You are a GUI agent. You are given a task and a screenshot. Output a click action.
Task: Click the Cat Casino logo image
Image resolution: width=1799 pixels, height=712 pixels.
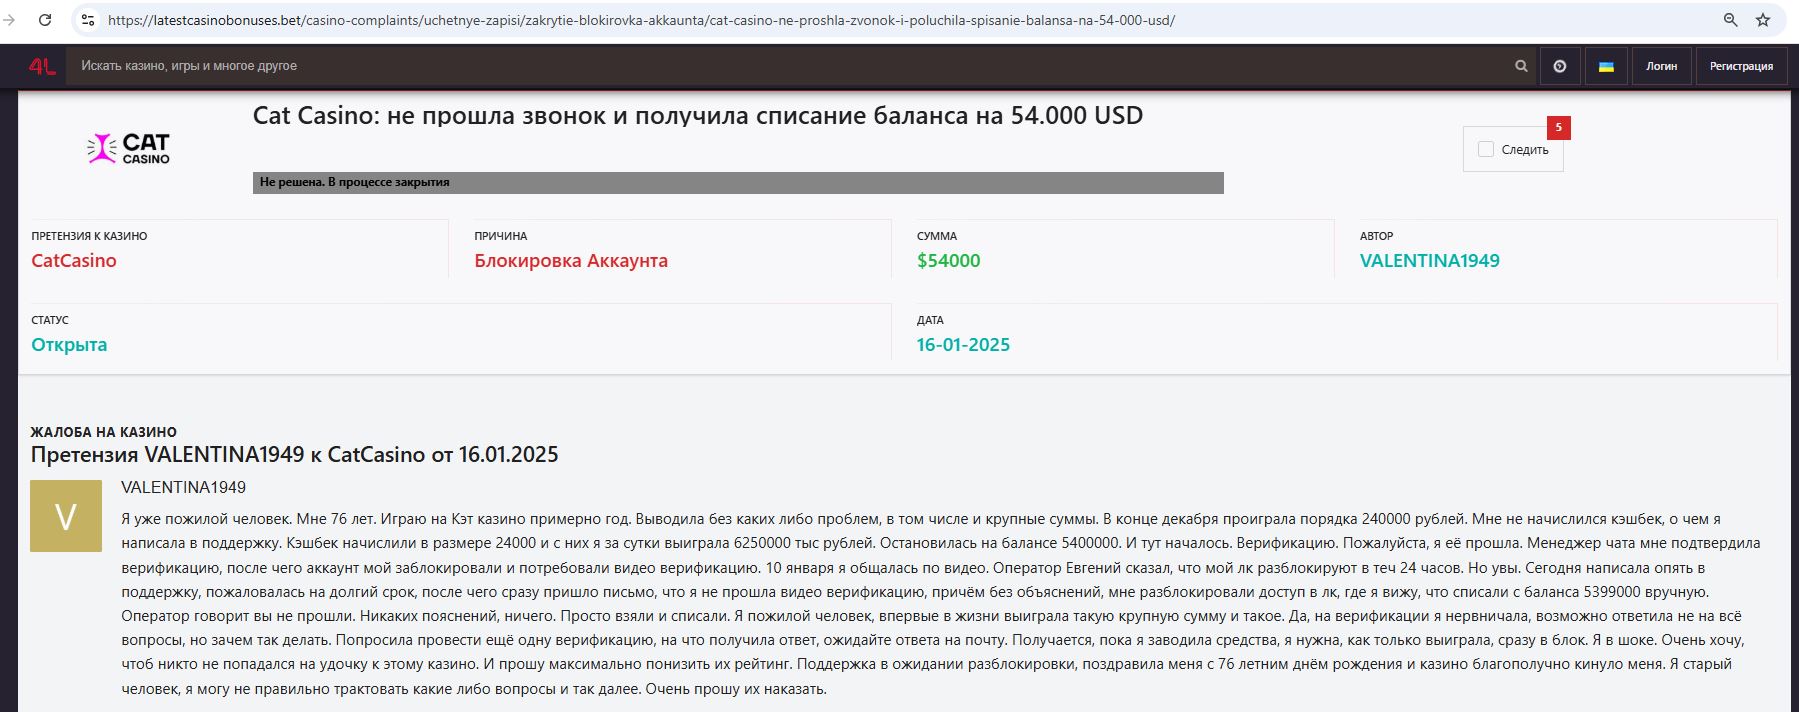(x=128, y=149)
